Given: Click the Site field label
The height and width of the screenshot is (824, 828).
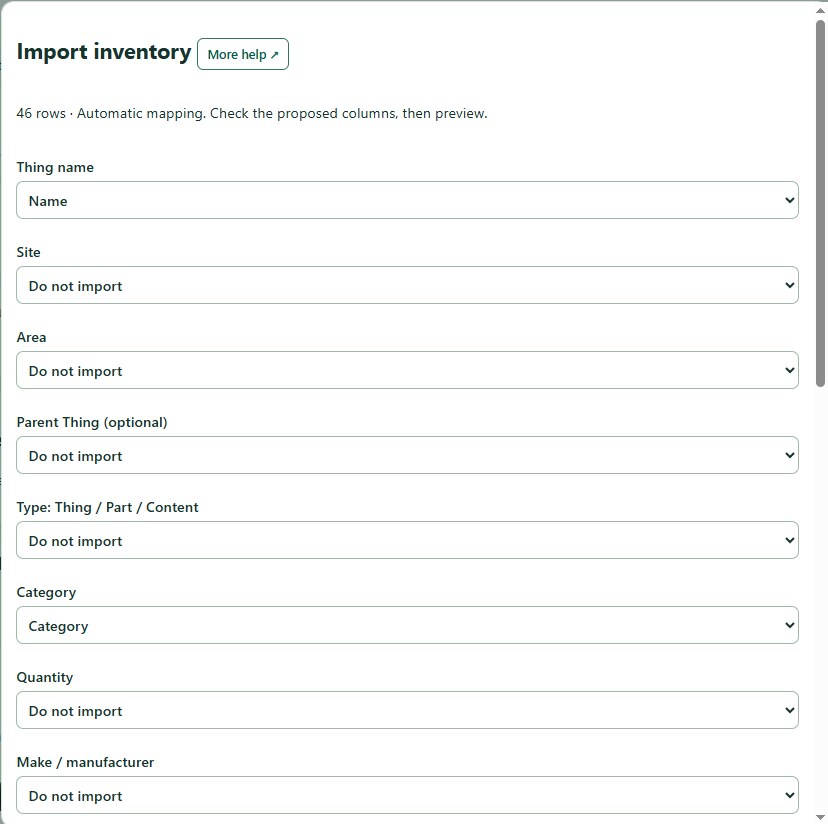Looking at the screenshot, I should click(29, 252).
